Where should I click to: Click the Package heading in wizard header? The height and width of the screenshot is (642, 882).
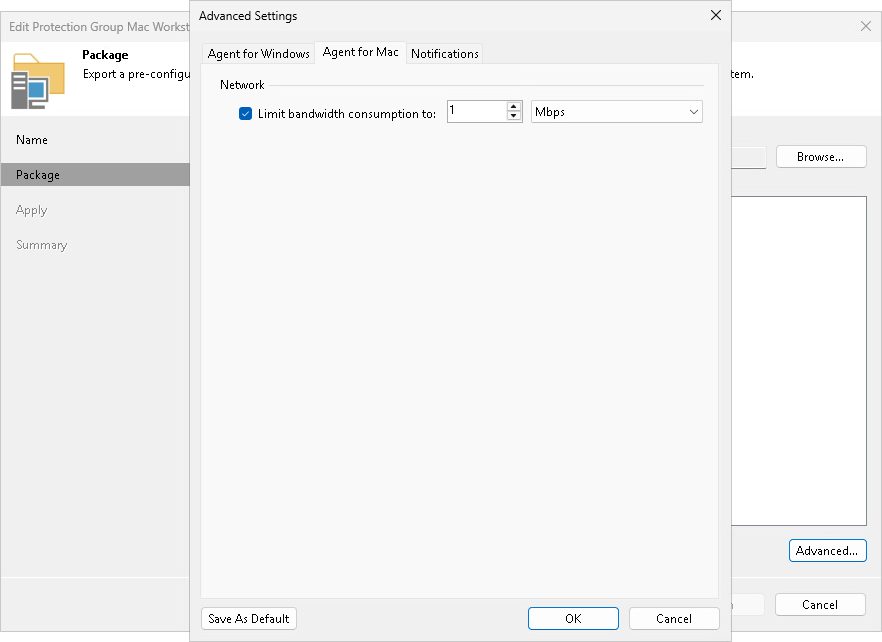(105, 55)
